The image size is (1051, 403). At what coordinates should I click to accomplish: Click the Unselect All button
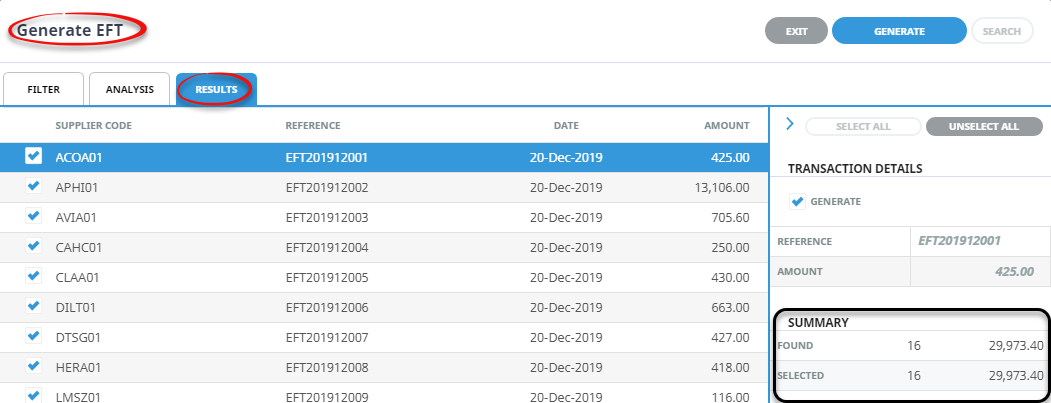click(x=983, y=126)
